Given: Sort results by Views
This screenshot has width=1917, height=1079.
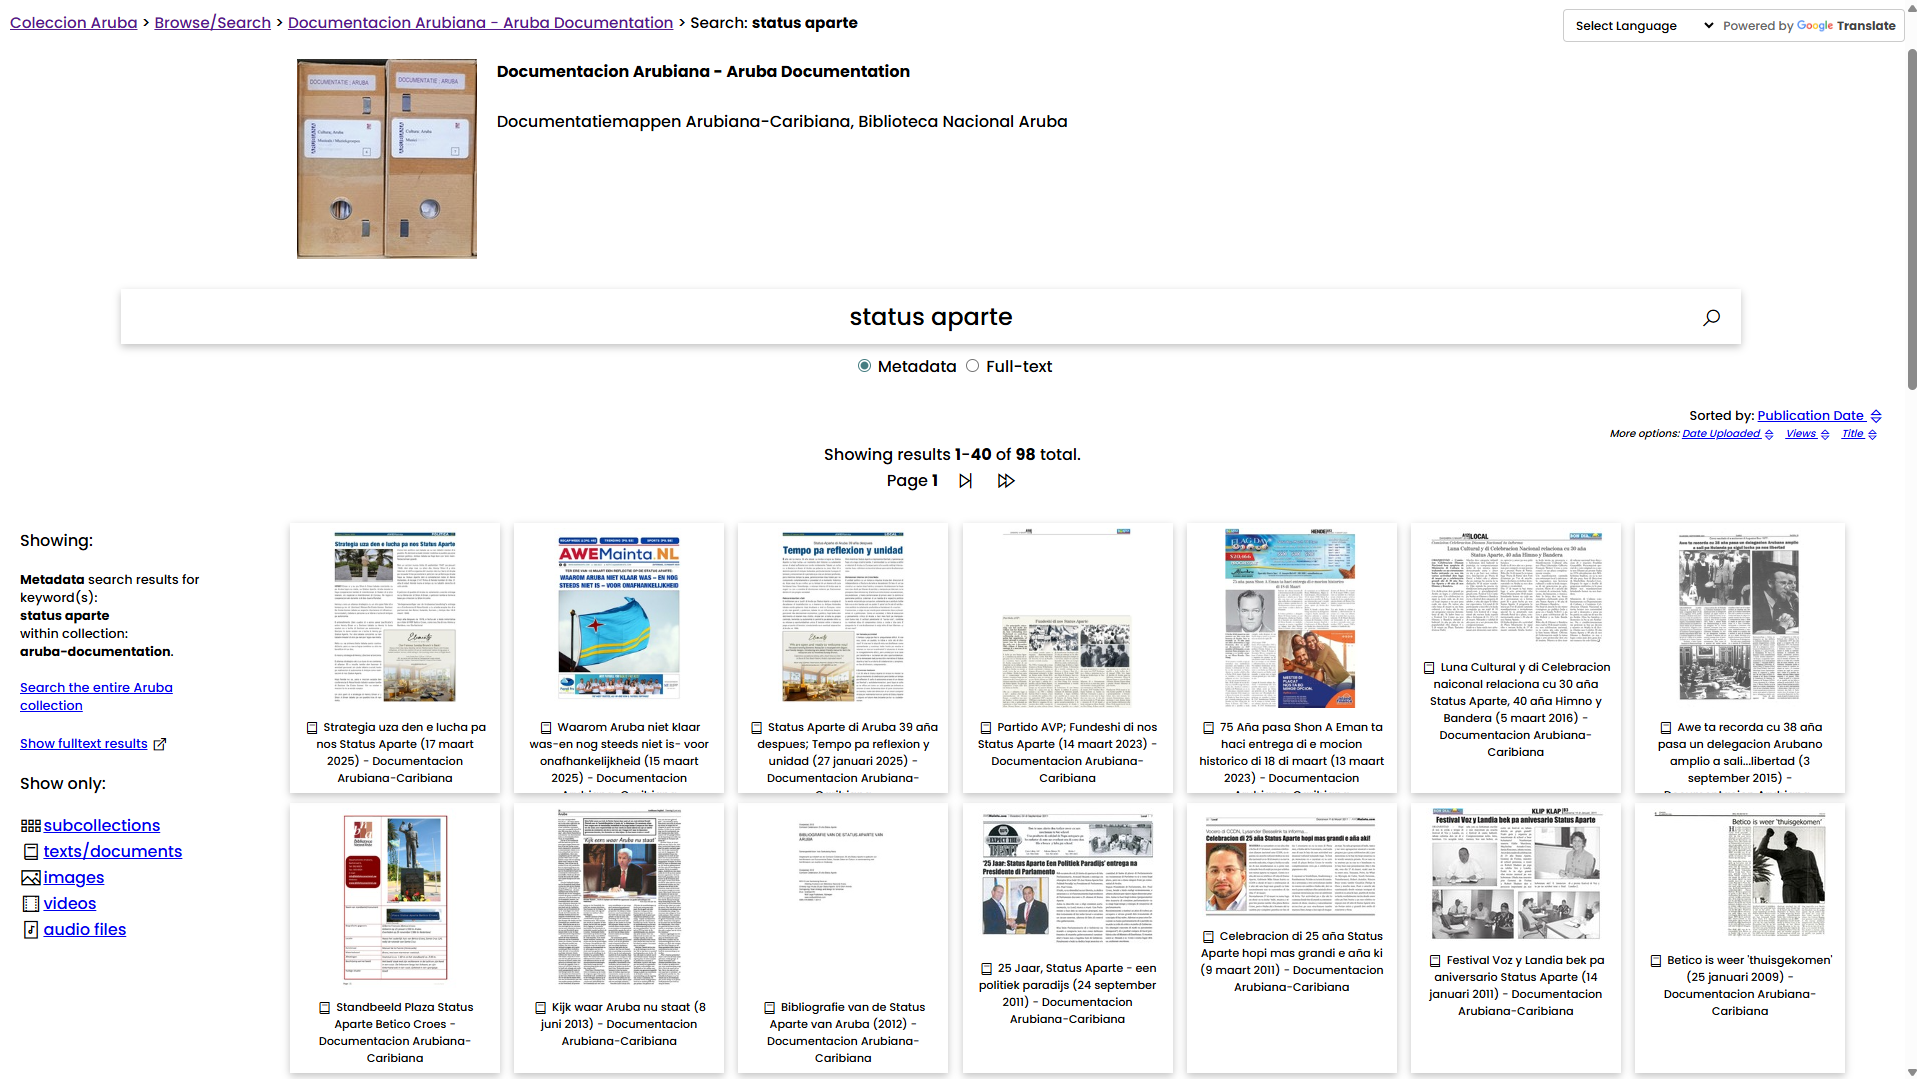Looking at the screenshot, I should [1800, 434].
